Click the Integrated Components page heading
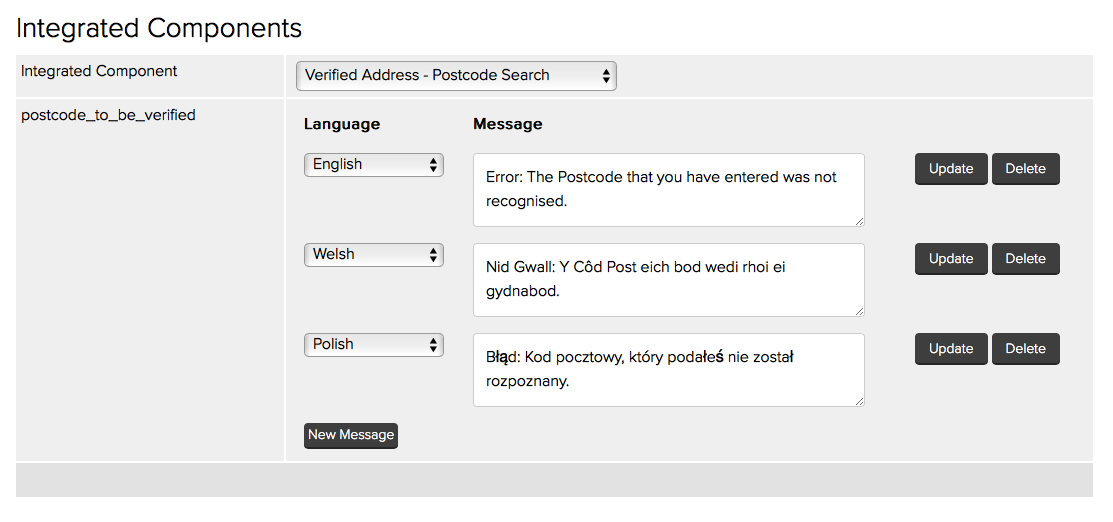 point(159,28)
